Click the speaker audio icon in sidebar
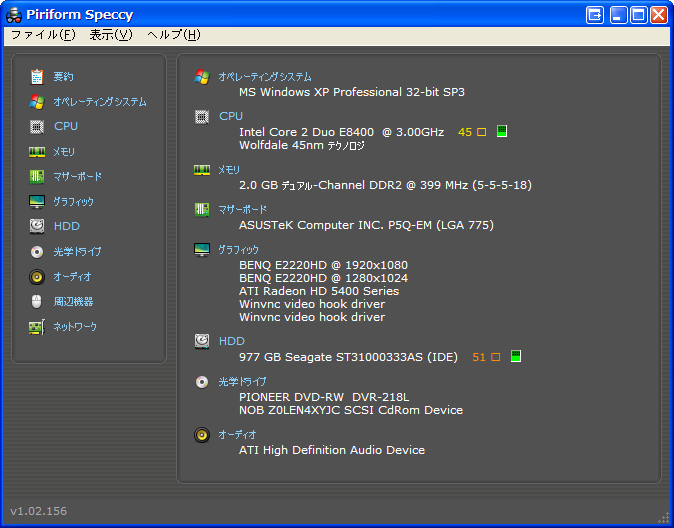Image resolution: width=674 pixels, height=528 pixels. tap(37, 276)
